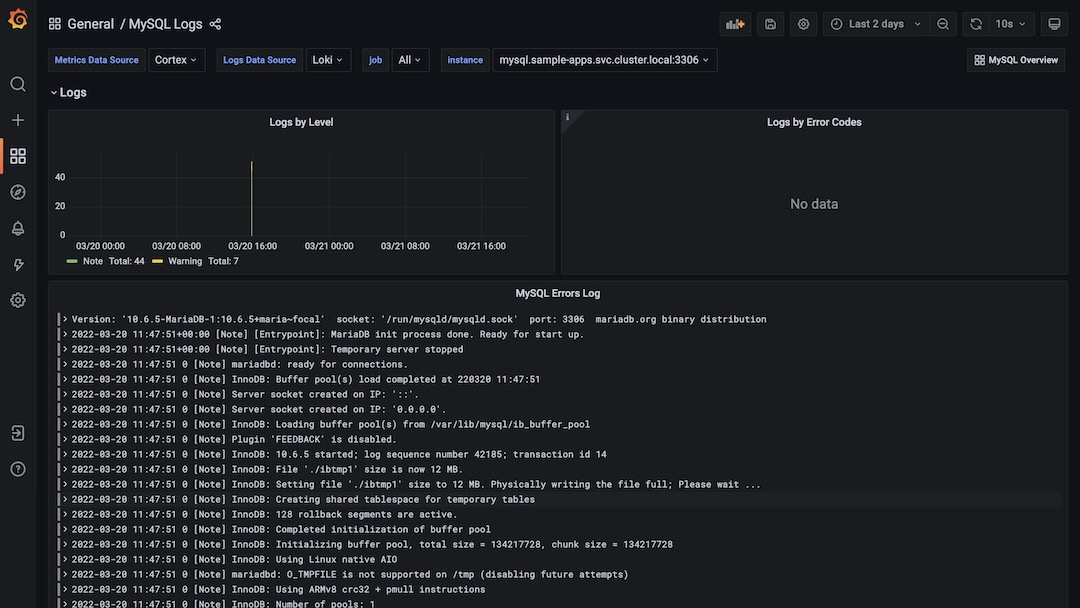Screen dimensions: 1080x608
Task: Open the MySQL Overview dashboard link
Action: 1016,60
